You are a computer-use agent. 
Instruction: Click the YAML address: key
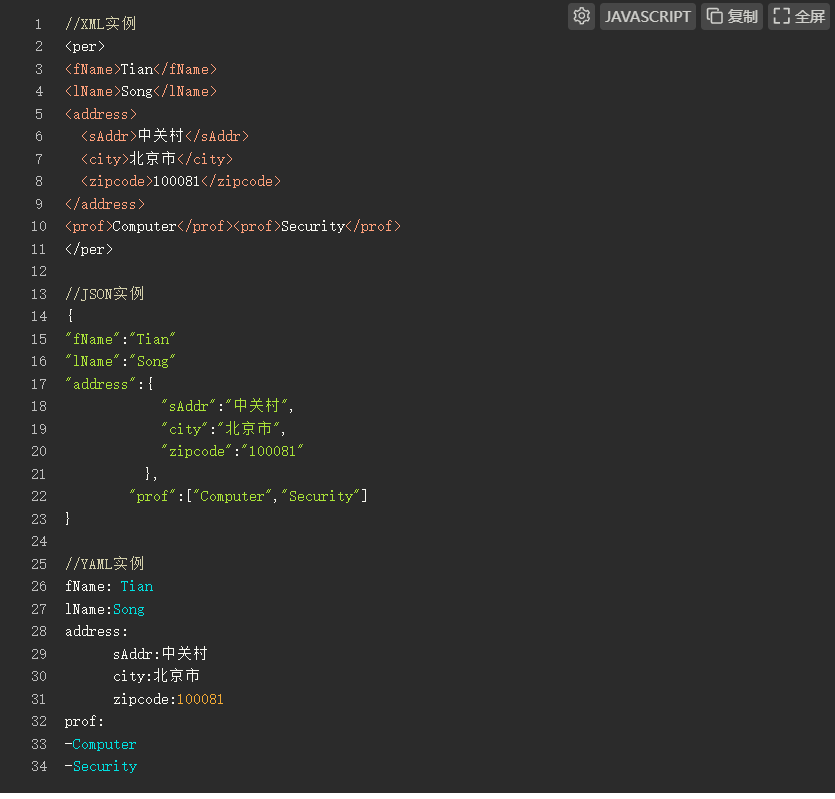tap(96, 632)
